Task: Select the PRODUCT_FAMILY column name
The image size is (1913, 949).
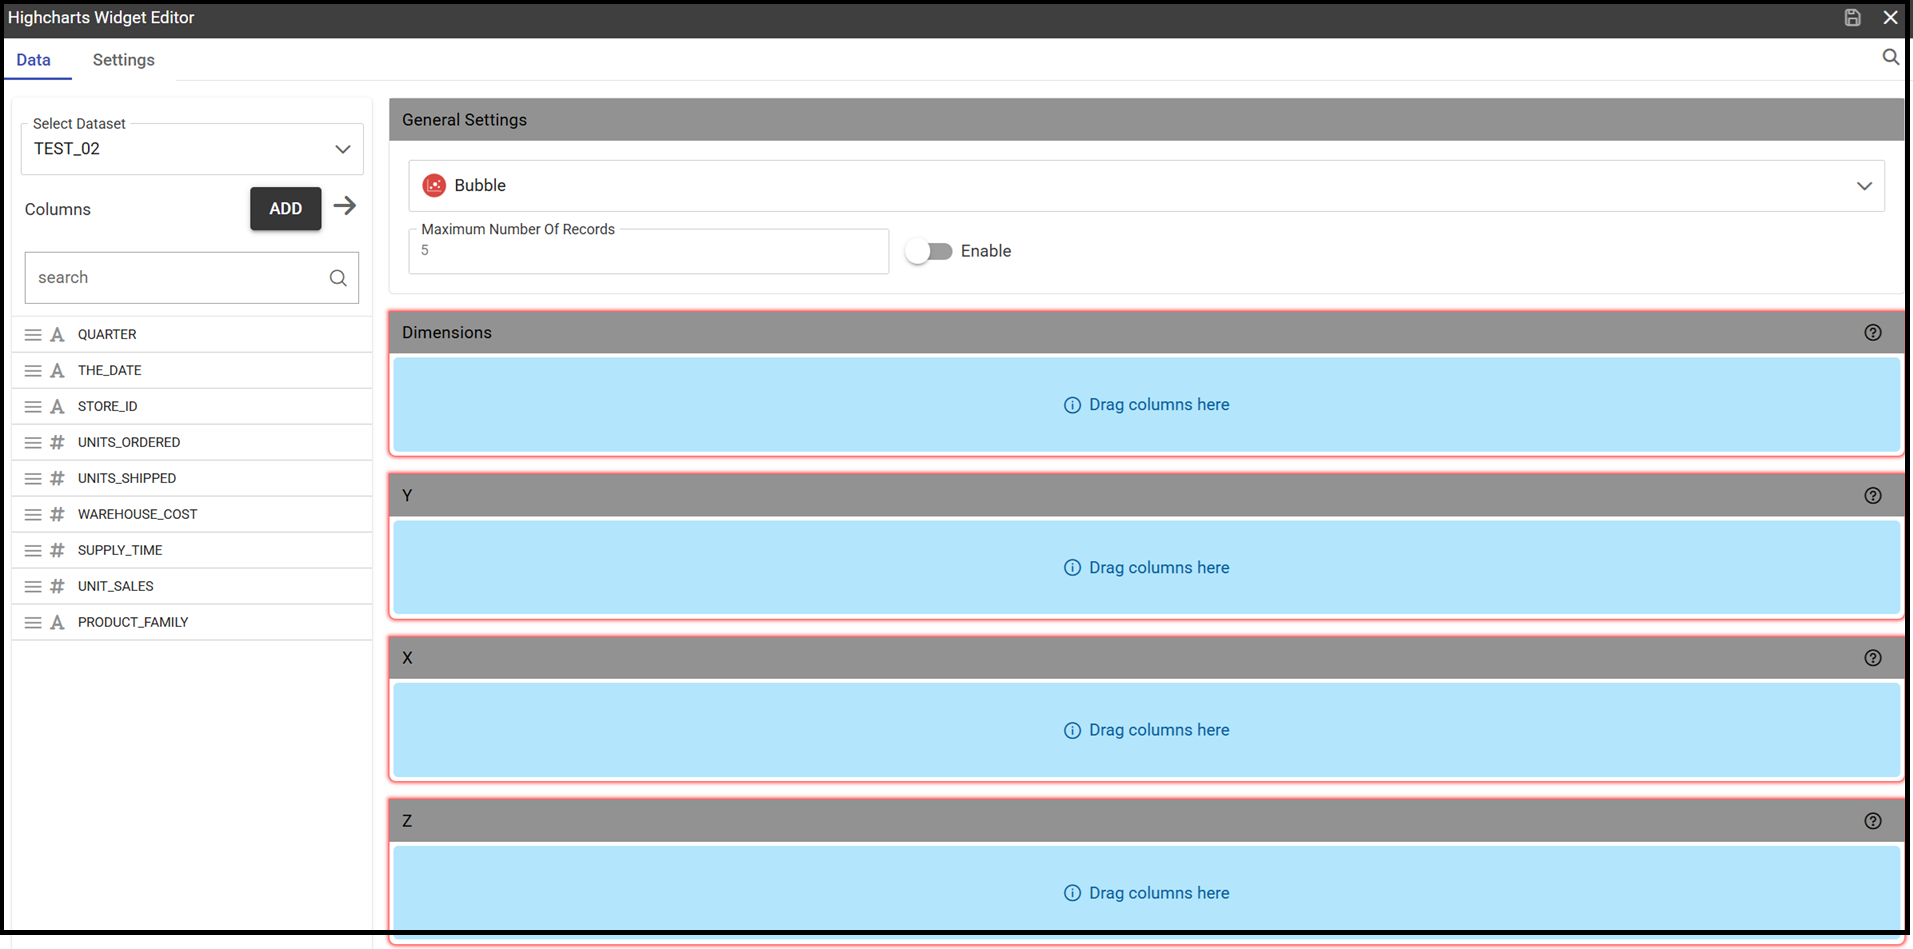Action: tap(133, 623)
